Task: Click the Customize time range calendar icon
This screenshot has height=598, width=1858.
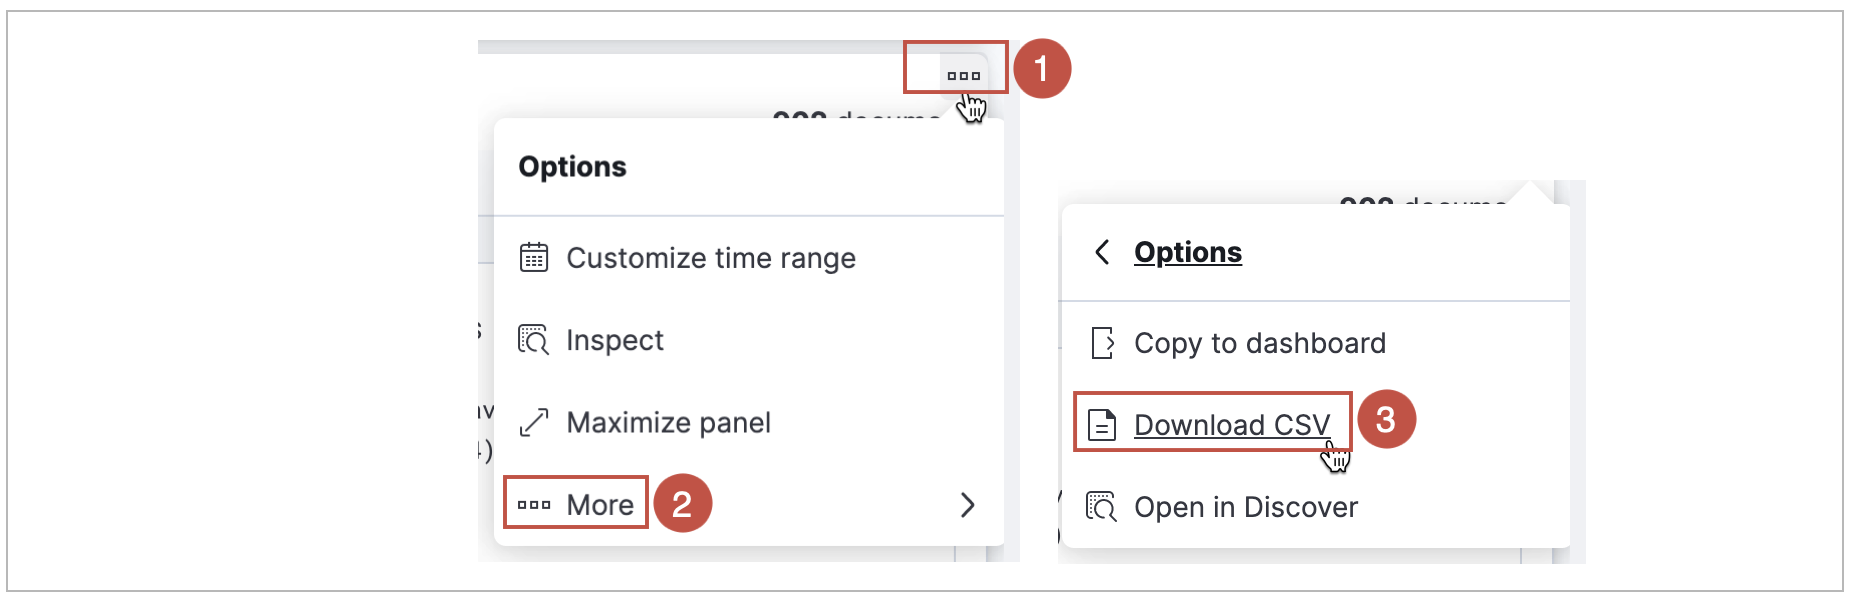Action: pos(535,257)
